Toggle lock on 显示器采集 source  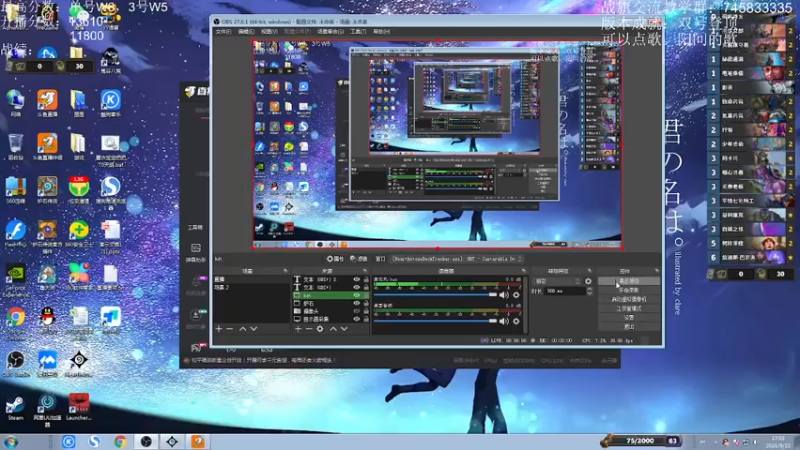(366, 319)
